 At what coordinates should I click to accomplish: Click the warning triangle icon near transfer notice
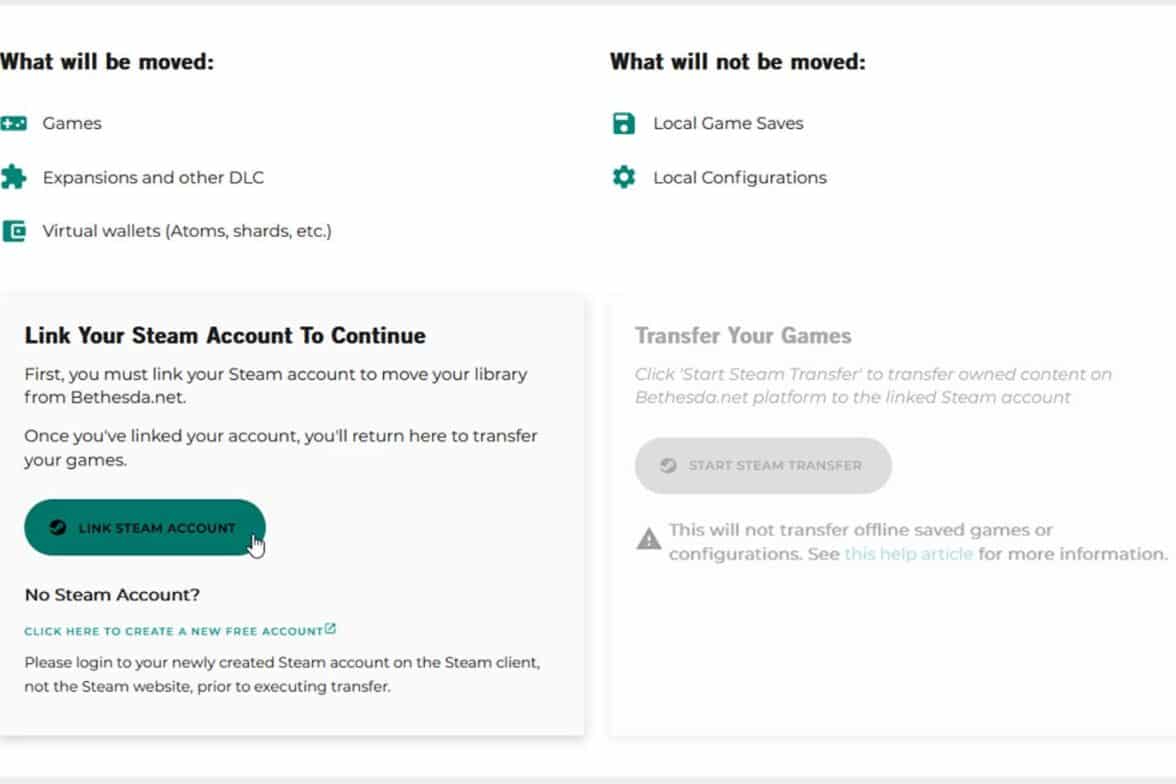[x=649, y=540]
